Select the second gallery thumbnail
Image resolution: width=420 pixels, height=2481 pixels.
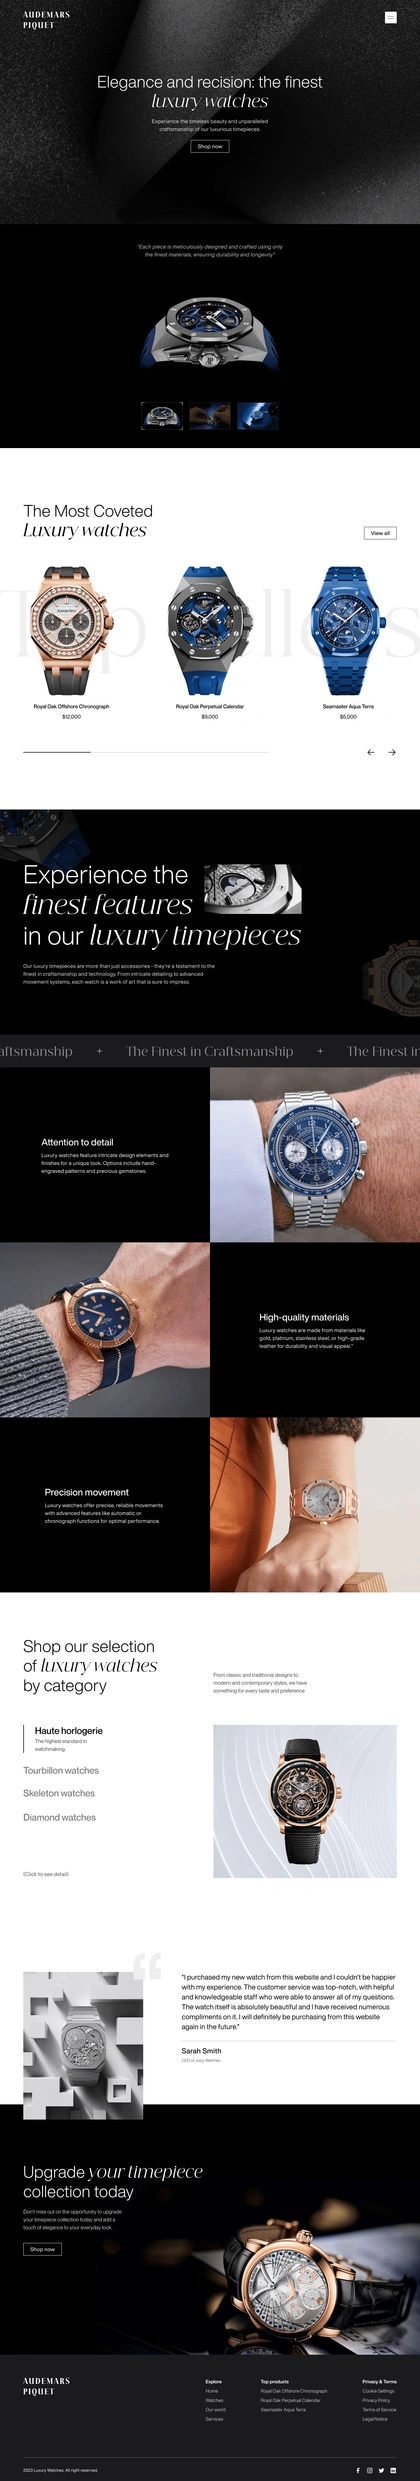[x=210, y=416]
